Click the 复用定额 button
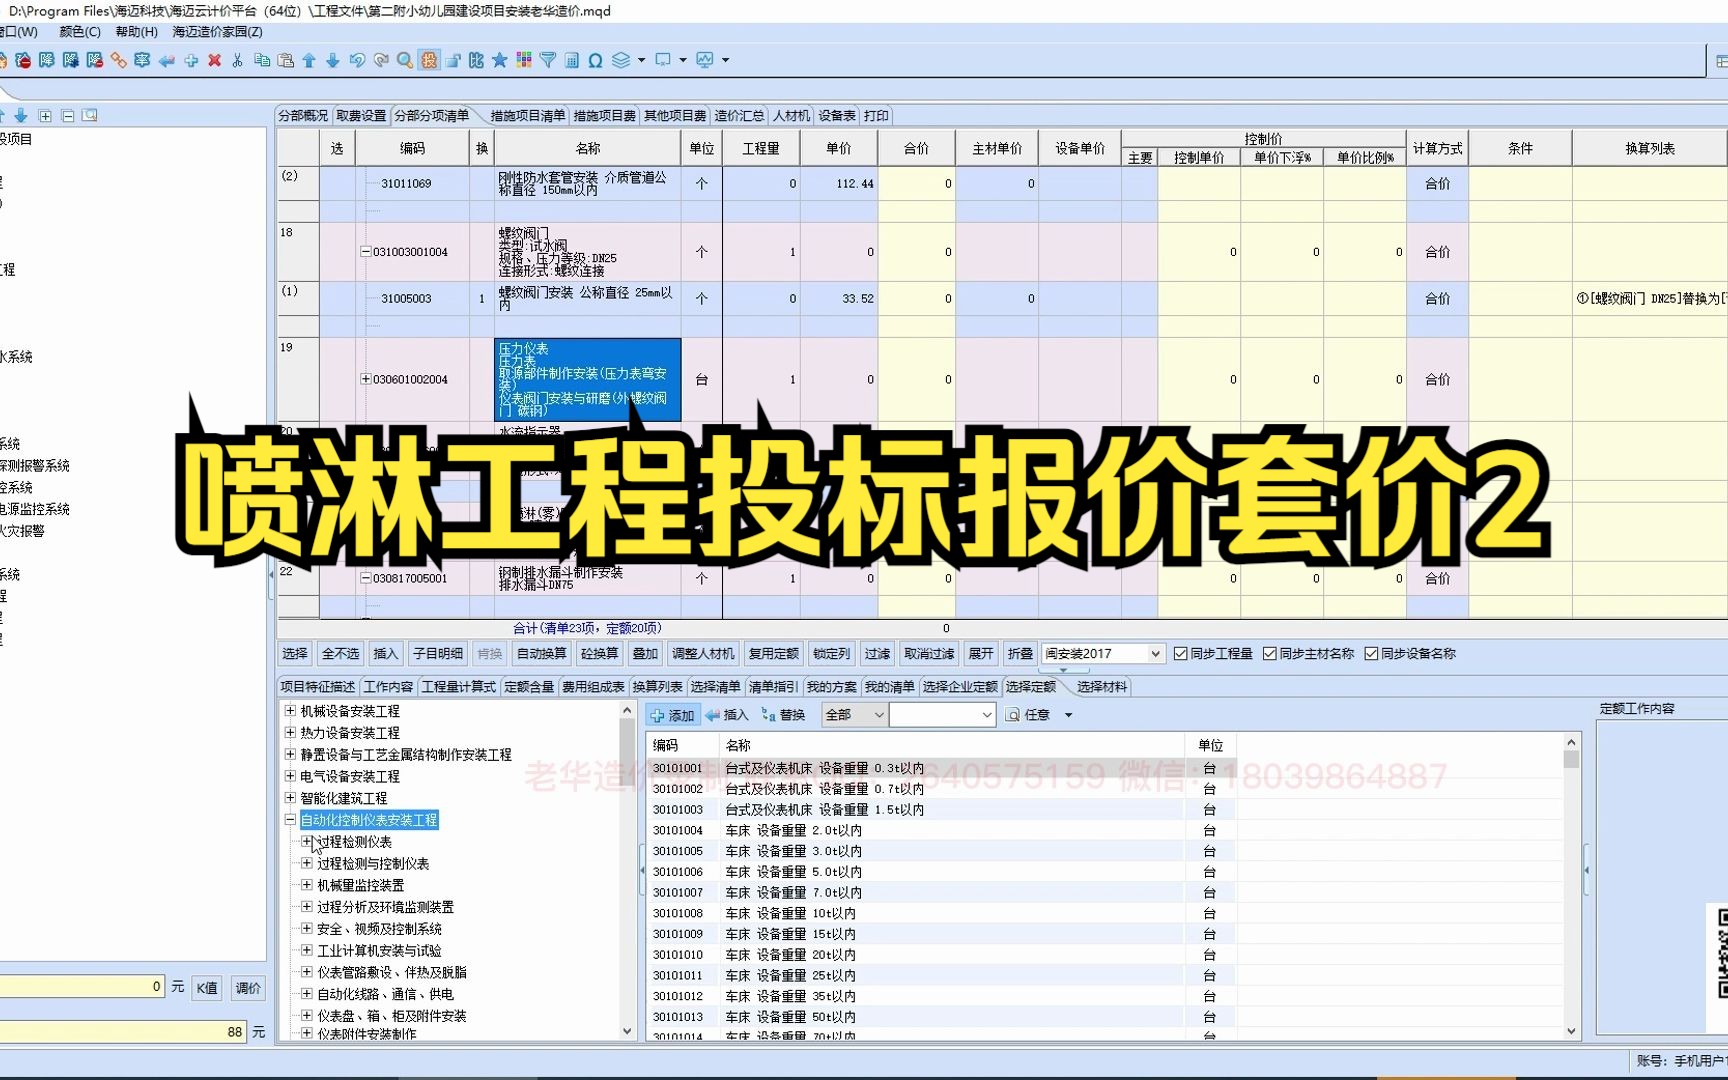 (773, 653)
